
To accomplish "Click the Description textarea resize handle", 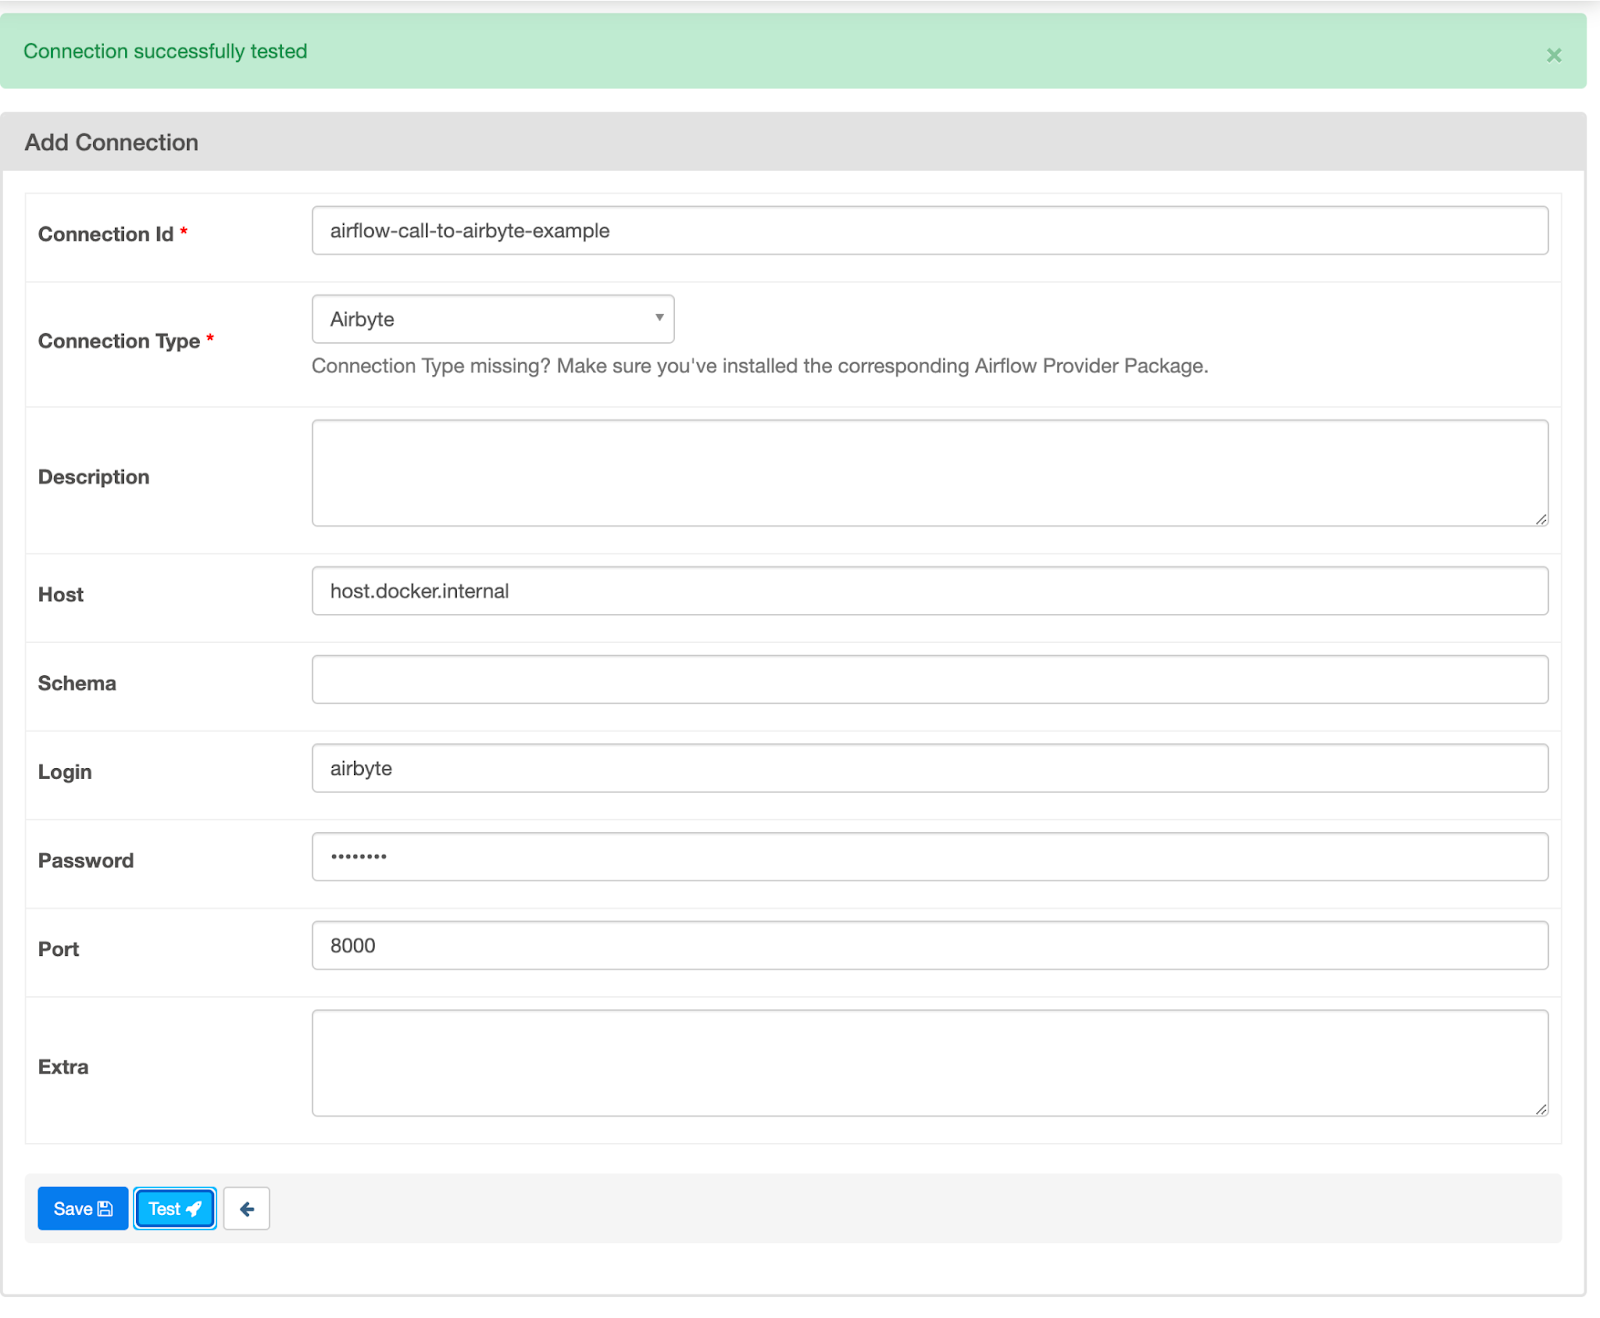I will click(1541, 519).
